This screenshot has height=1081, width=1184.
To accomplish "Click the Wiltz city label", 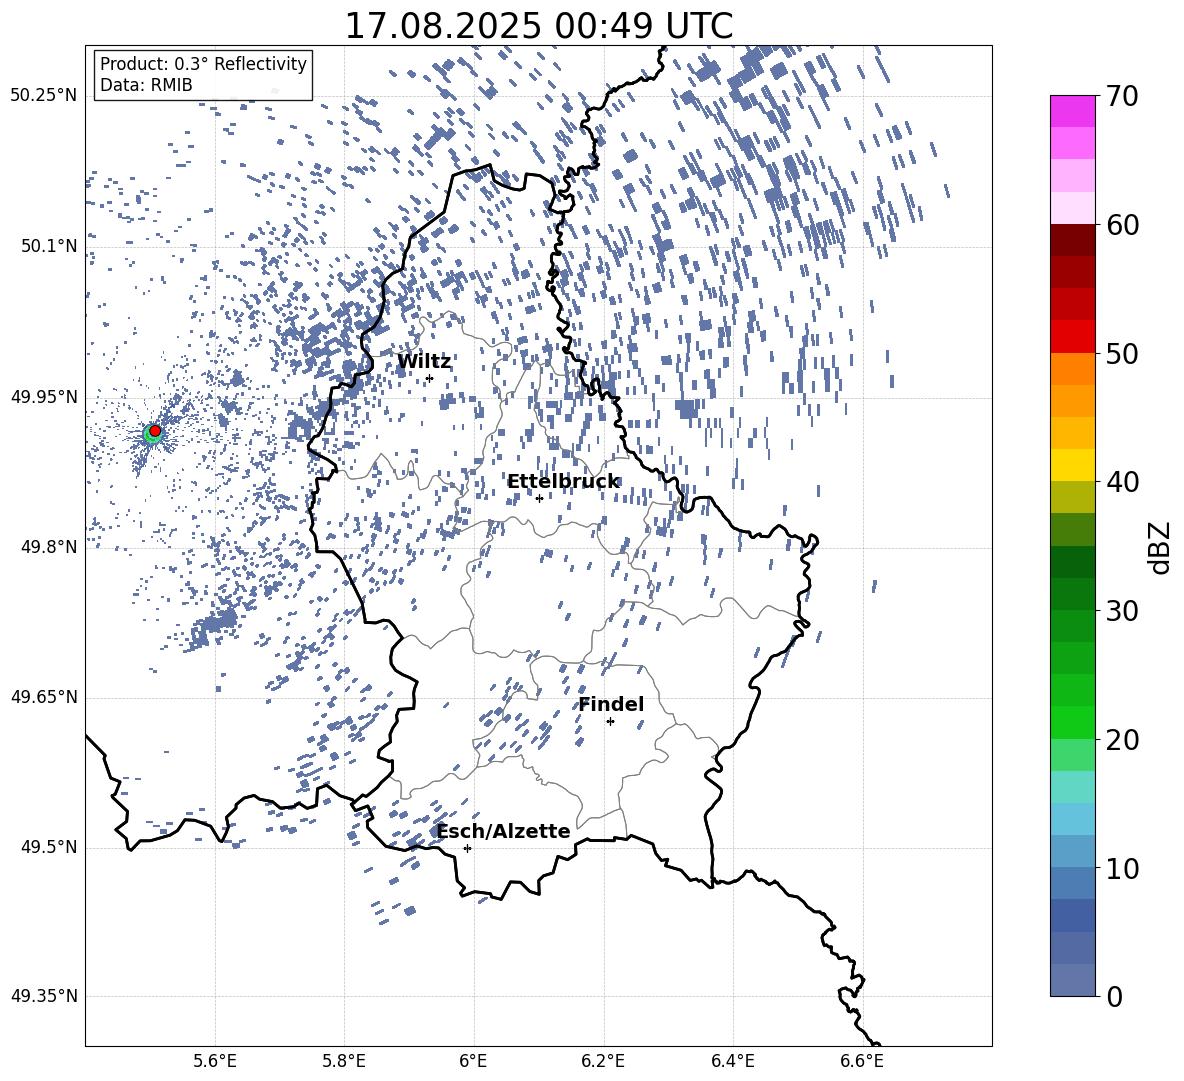I will tap(424, 362).
